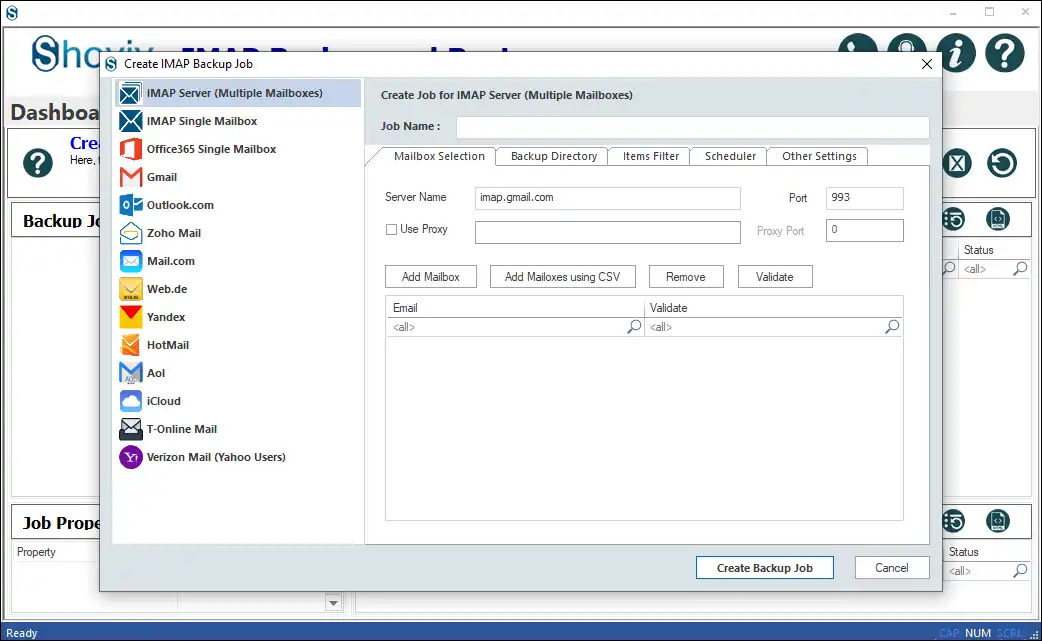Viewport: 1042px width, 641px height.
Task: Switch to the Scheduler tab
Action: pyautogui.click(x=730, y=156)
